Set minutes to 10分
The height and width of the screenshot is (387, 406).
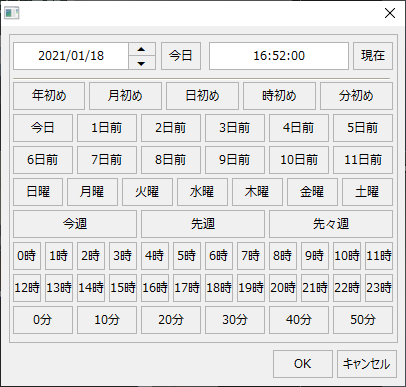click(107, 320)
